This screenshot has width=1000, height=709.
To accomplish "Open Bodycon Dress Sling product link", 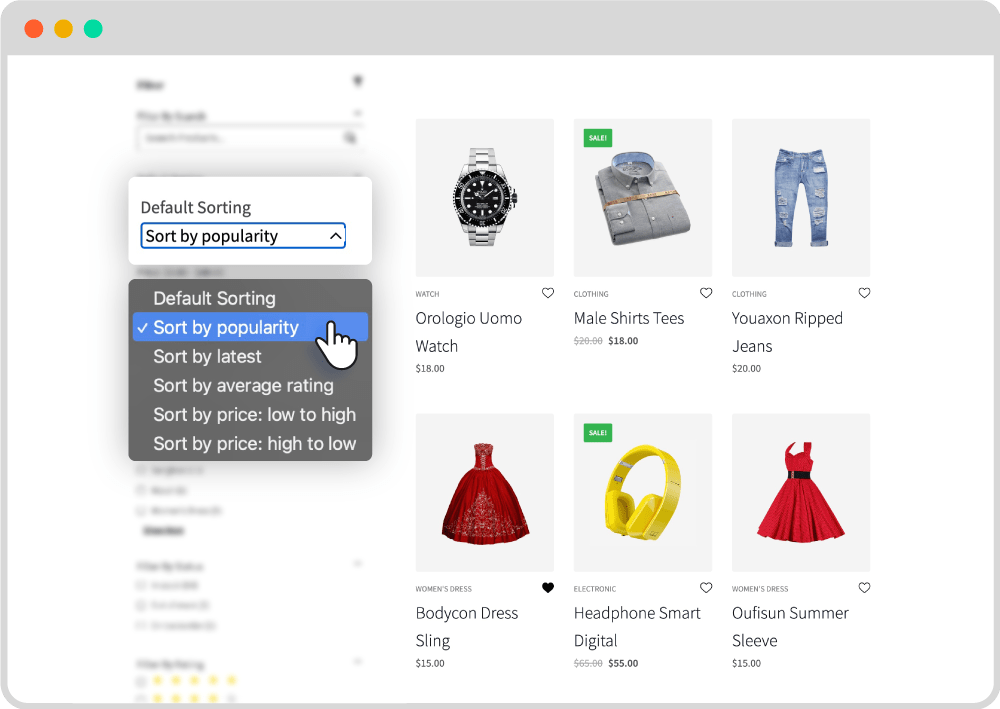I will coord(467,627).
